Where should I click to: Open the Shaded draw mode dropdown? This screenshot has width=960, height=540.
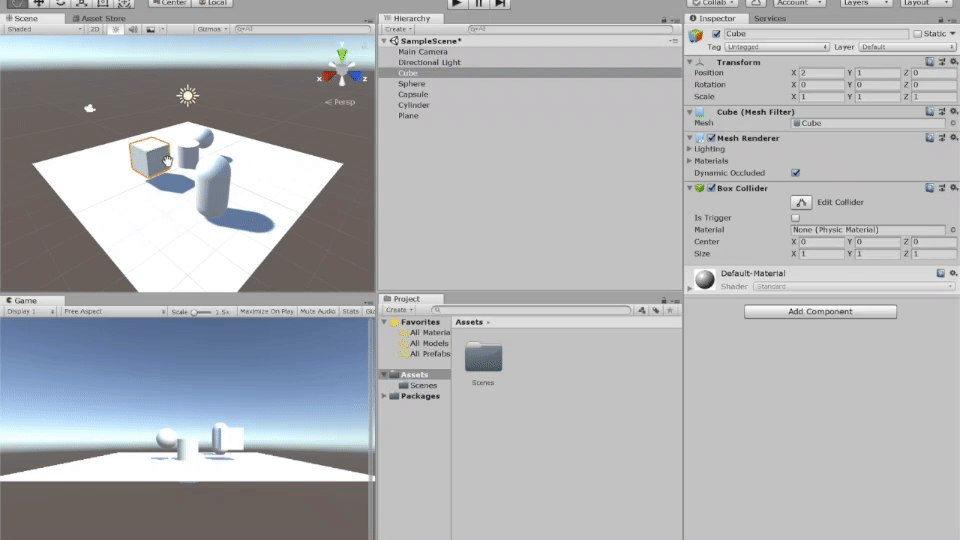[x=43, y=29]
